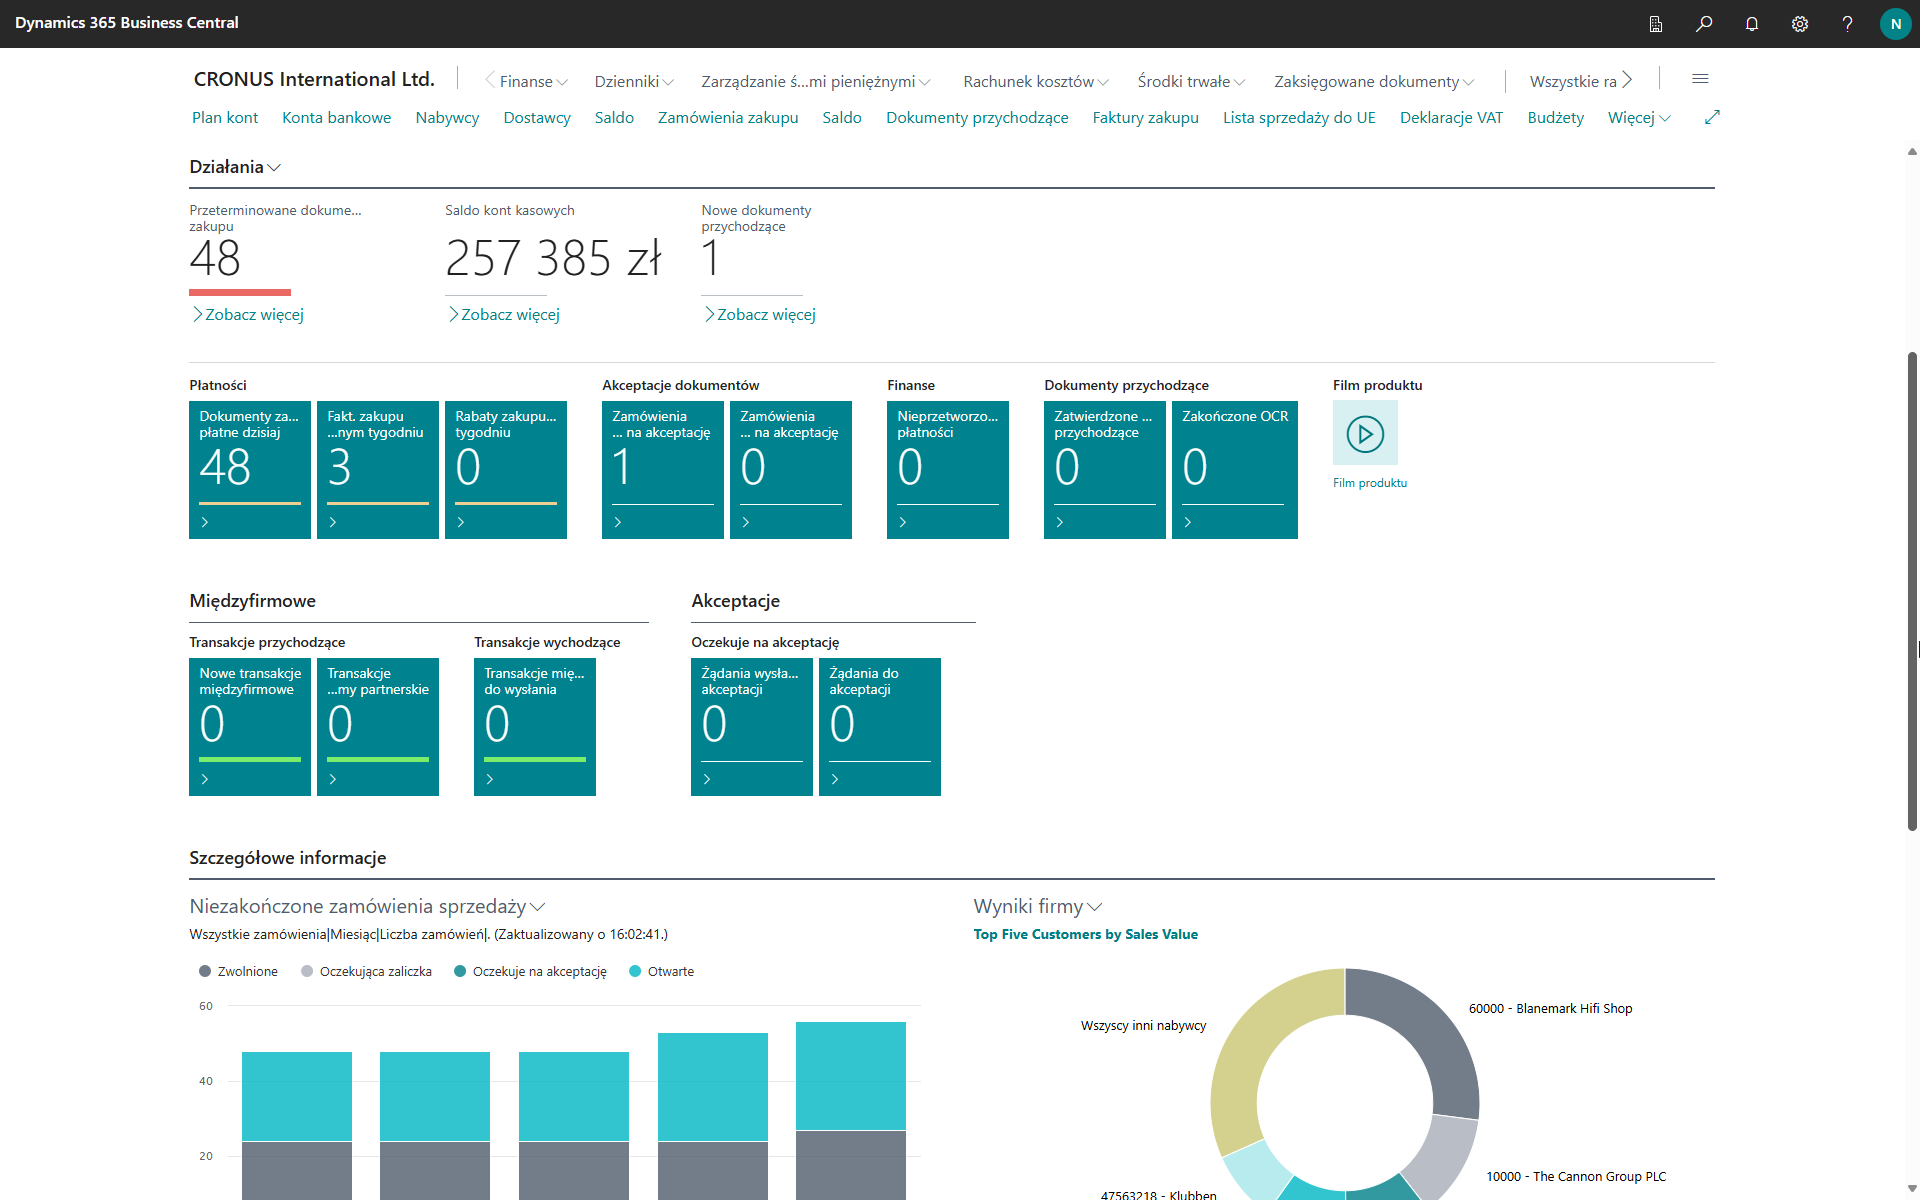Open Deklaracje VAT menu item
Screen dimensions: 1920x1200
1451,118
